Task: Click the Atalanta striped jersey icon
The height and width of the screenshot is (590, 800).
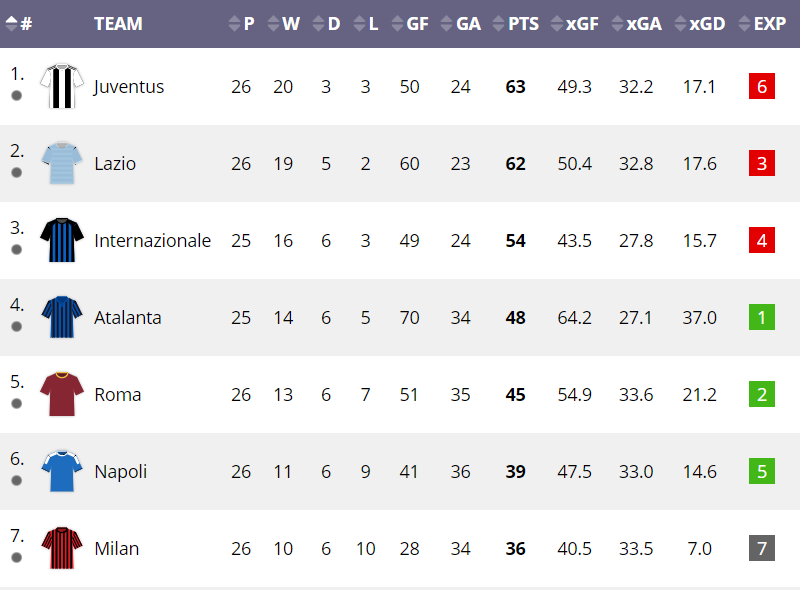Action: 62,317
